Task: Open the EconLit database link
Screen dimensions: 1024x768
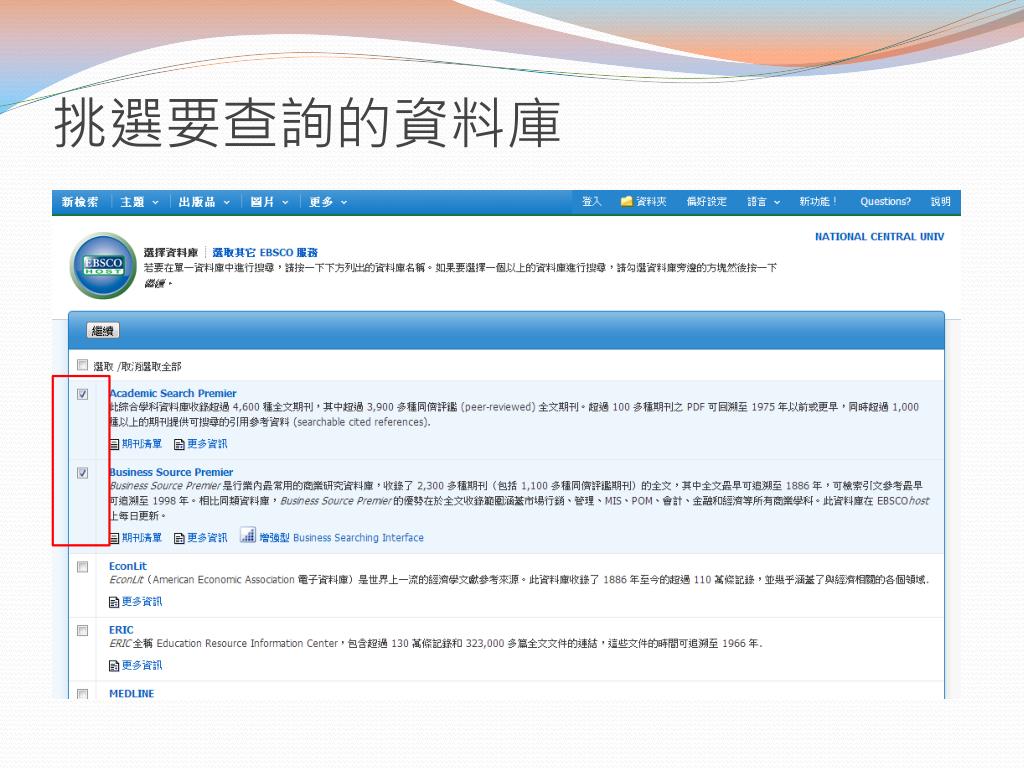Action: (x=128, y=566)
